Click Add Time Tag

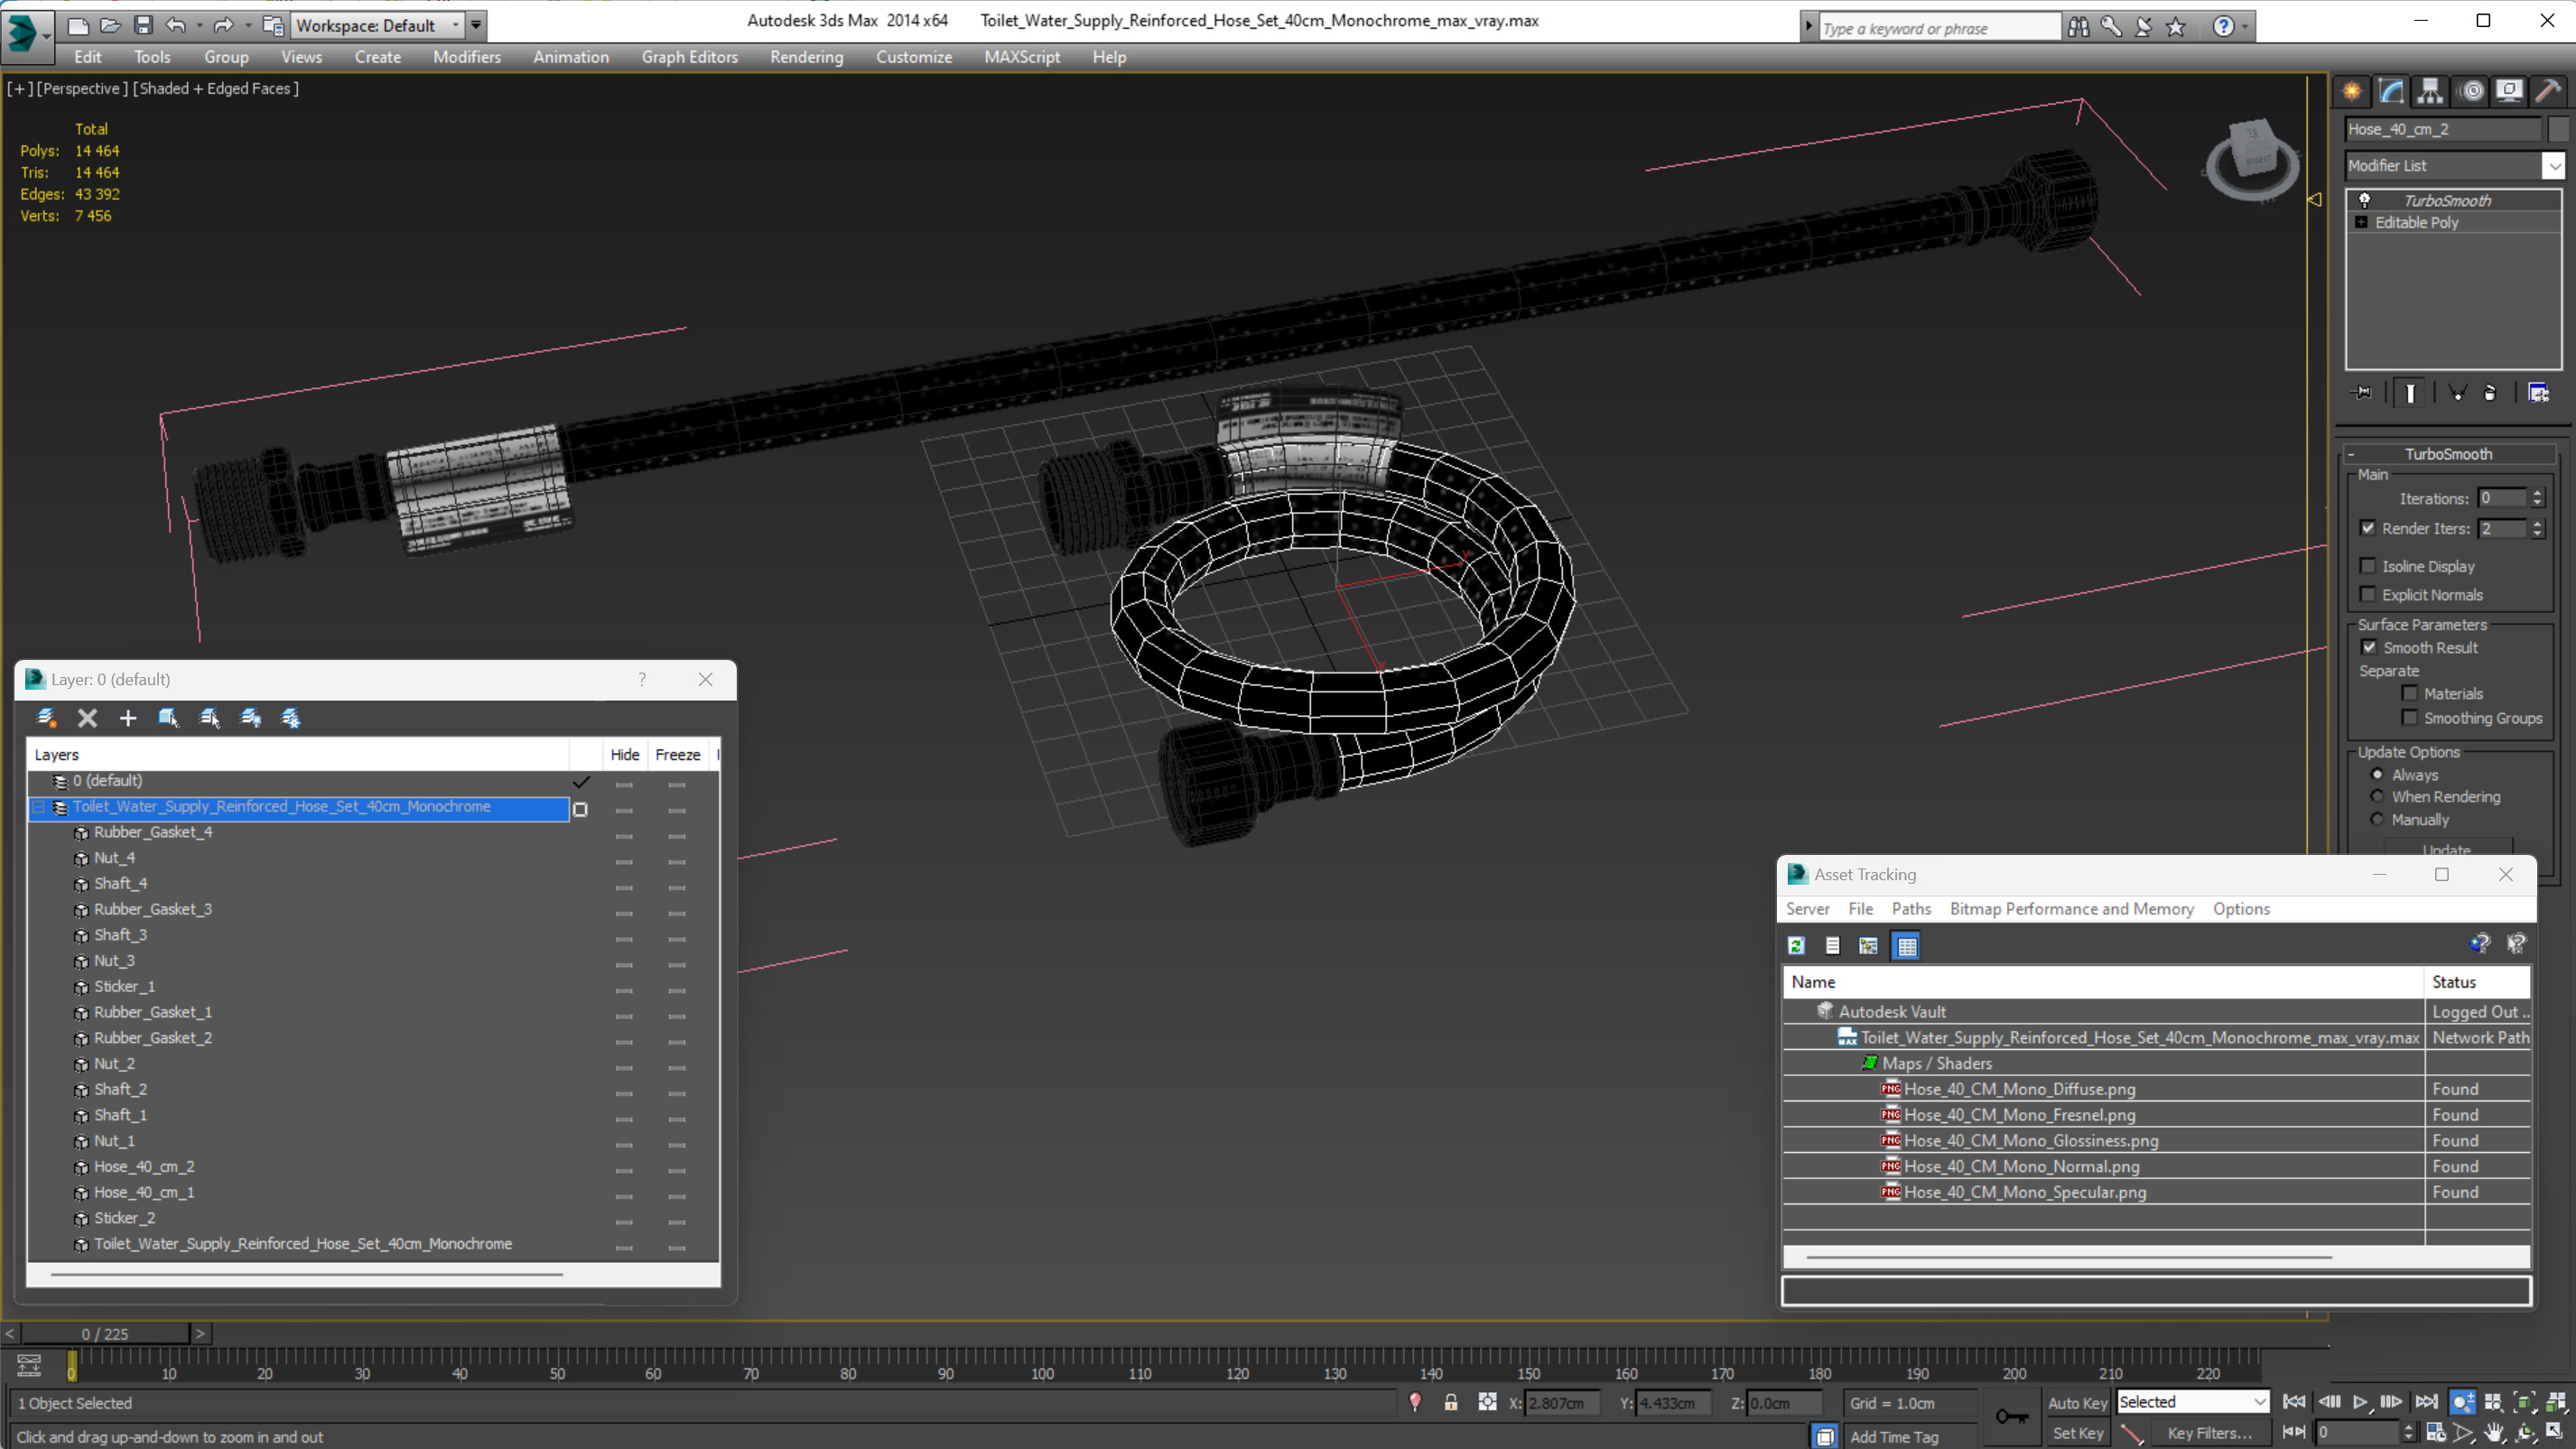pos(1893,1436)
